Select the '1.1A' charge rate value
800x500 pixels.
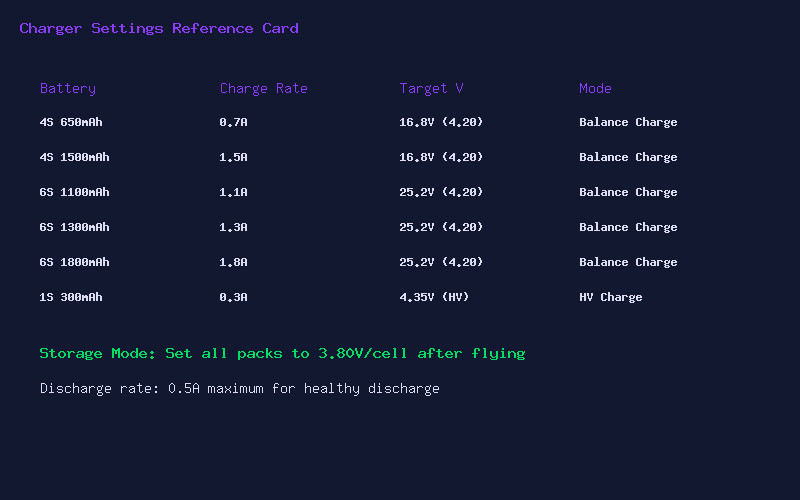coord(234,192)
